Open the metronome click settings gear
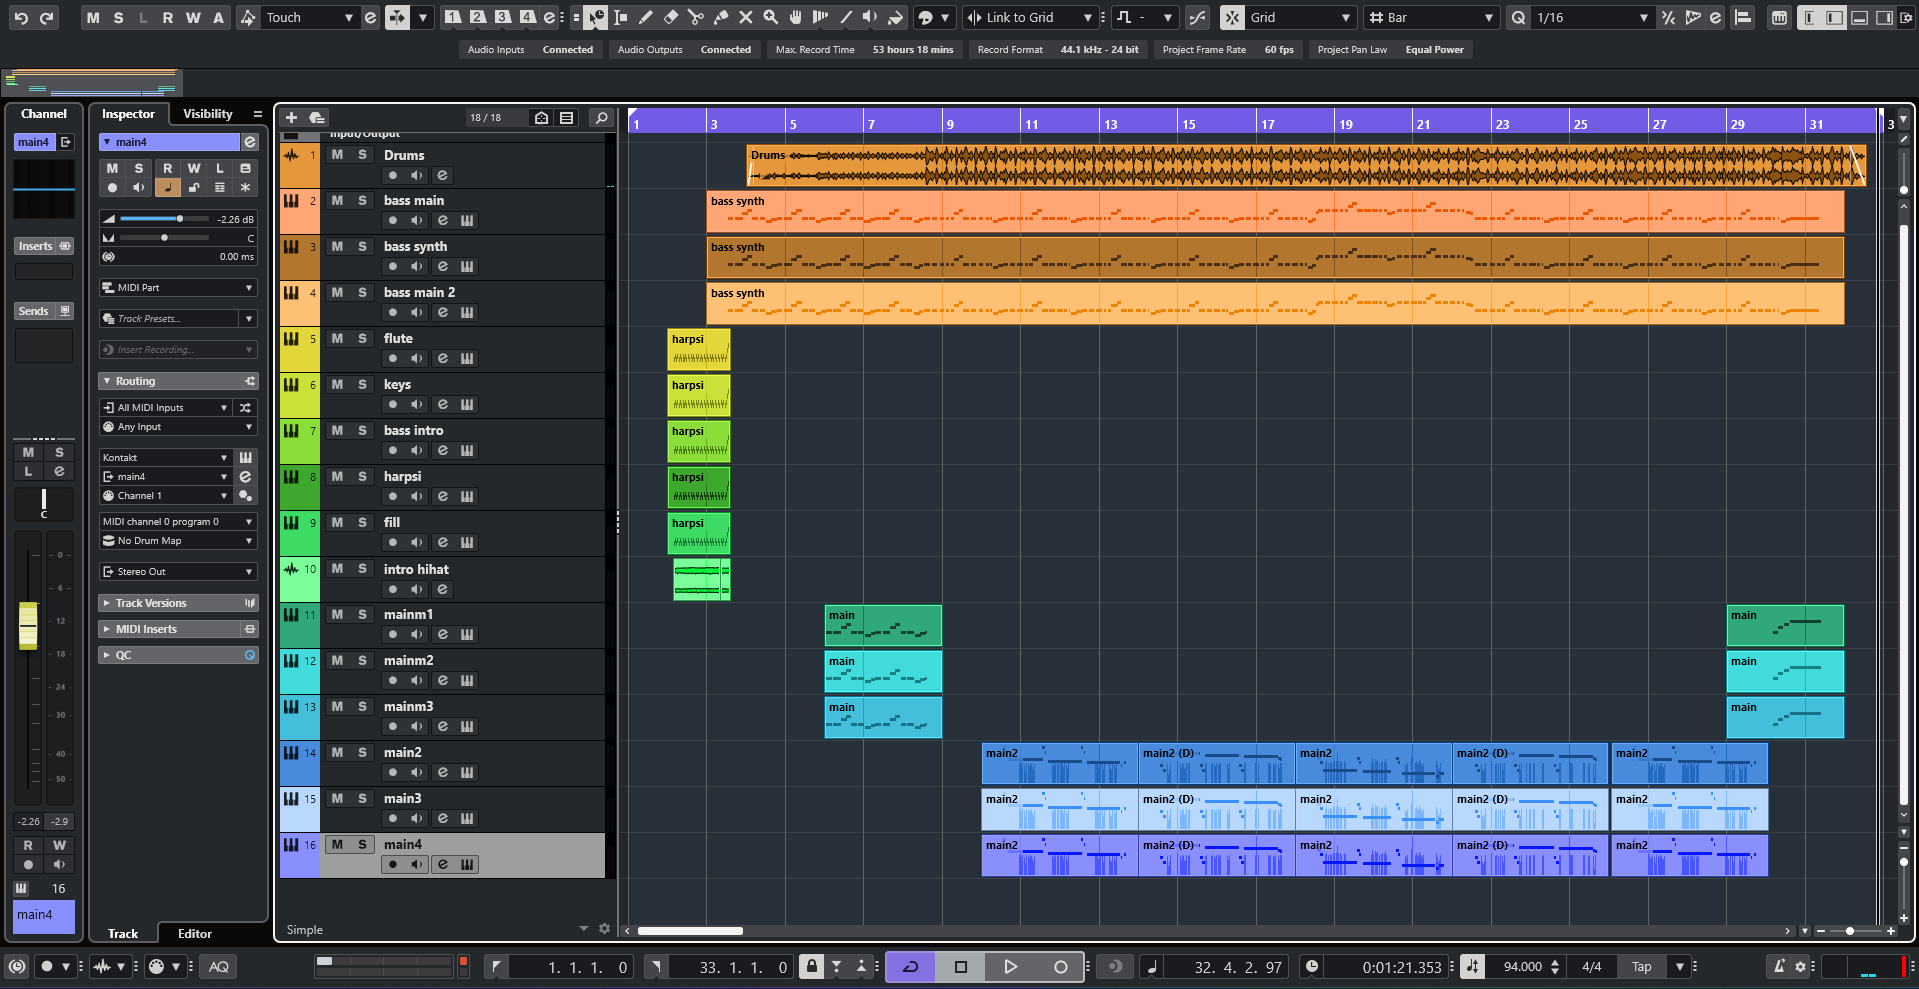Screen dimensions: 1919x989 1801,966
